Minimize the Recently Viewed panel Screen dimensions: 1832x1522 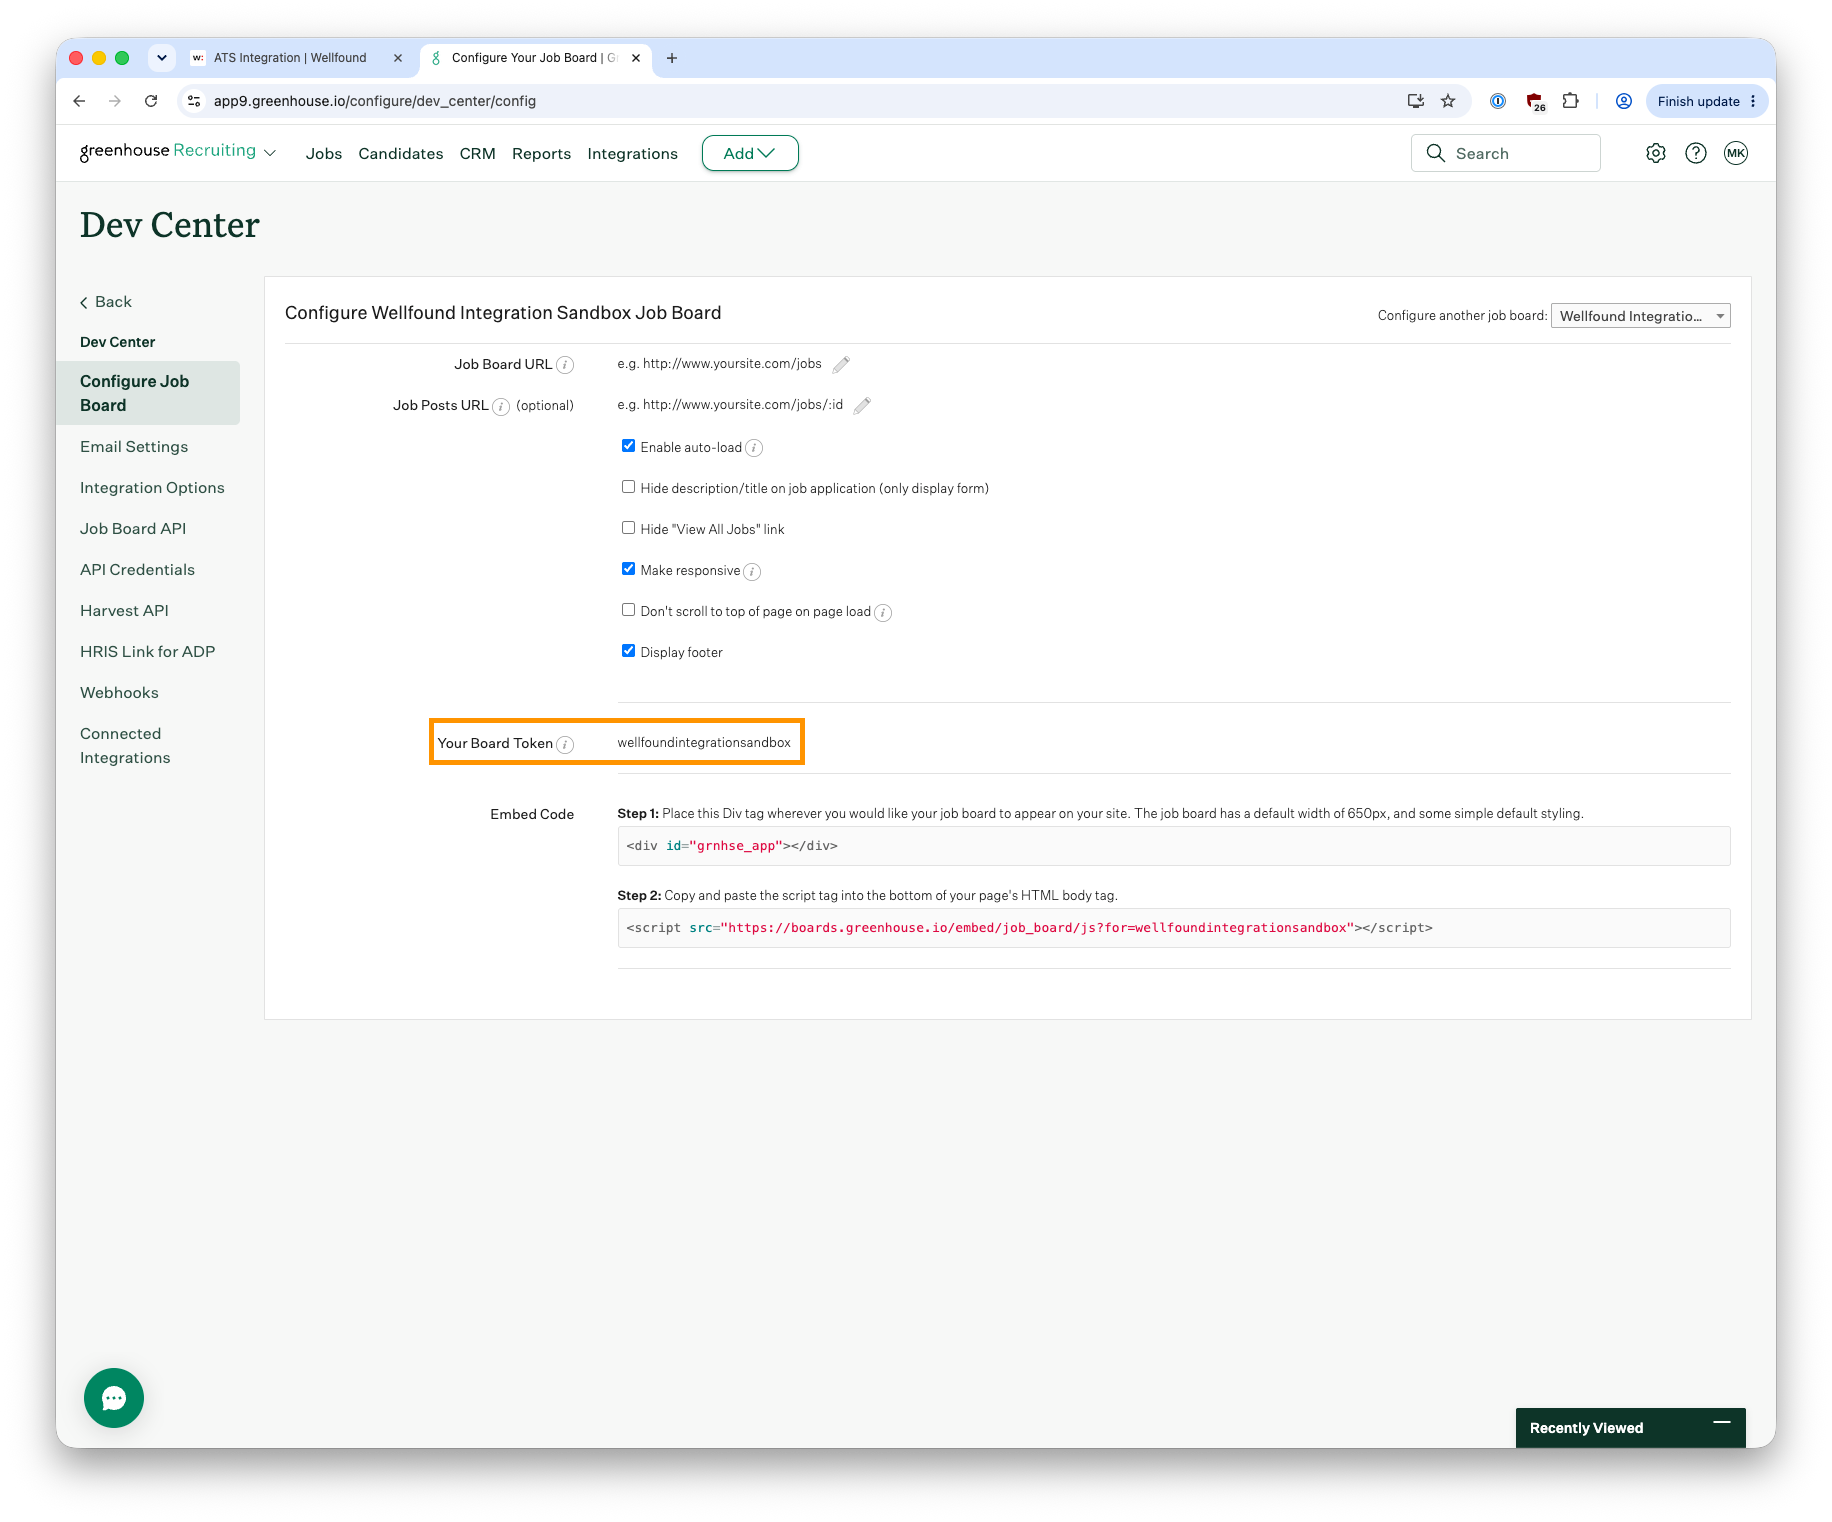[1722, 1422]
